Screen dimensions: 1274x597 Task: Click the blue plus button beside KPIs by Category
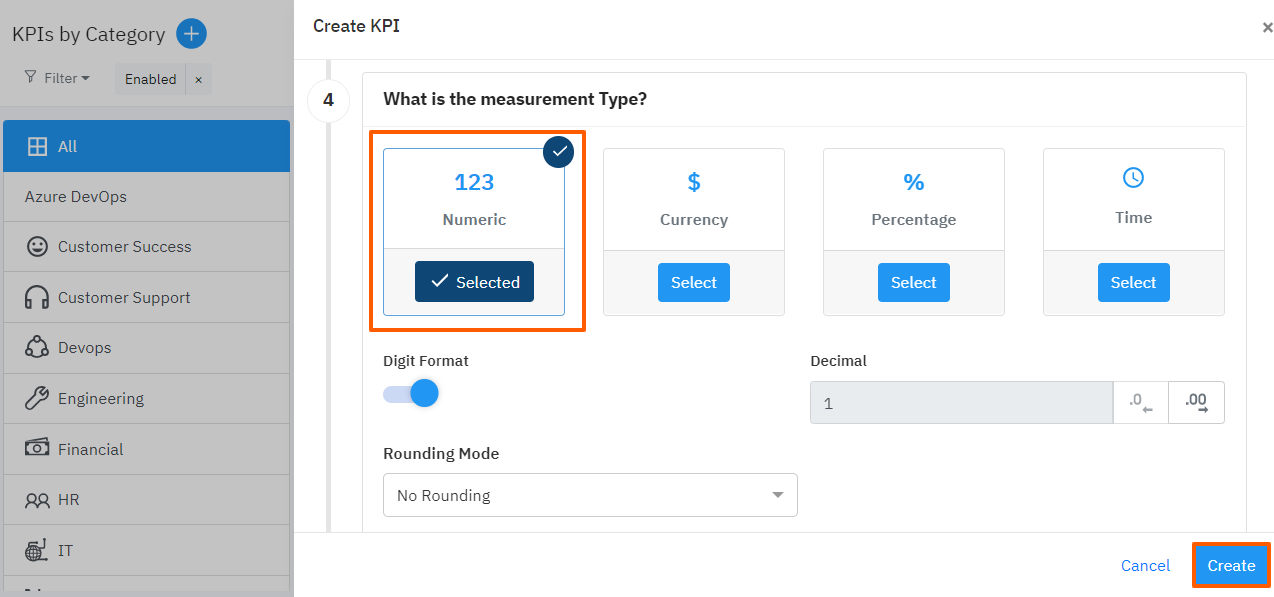(191, 33)
